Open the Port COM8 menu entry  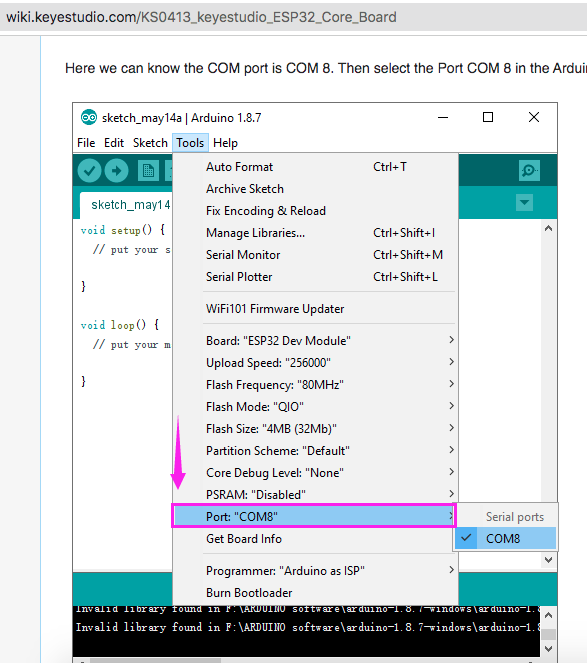(x=314, y=516)
